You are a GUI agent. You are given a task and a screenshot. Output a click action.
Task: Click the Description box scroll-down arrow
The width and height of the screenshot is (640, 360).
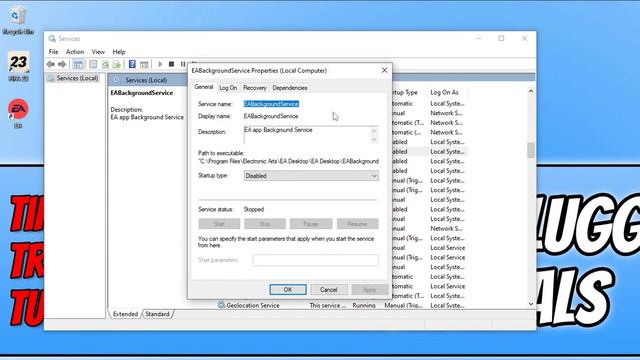[x=374, y=139]
